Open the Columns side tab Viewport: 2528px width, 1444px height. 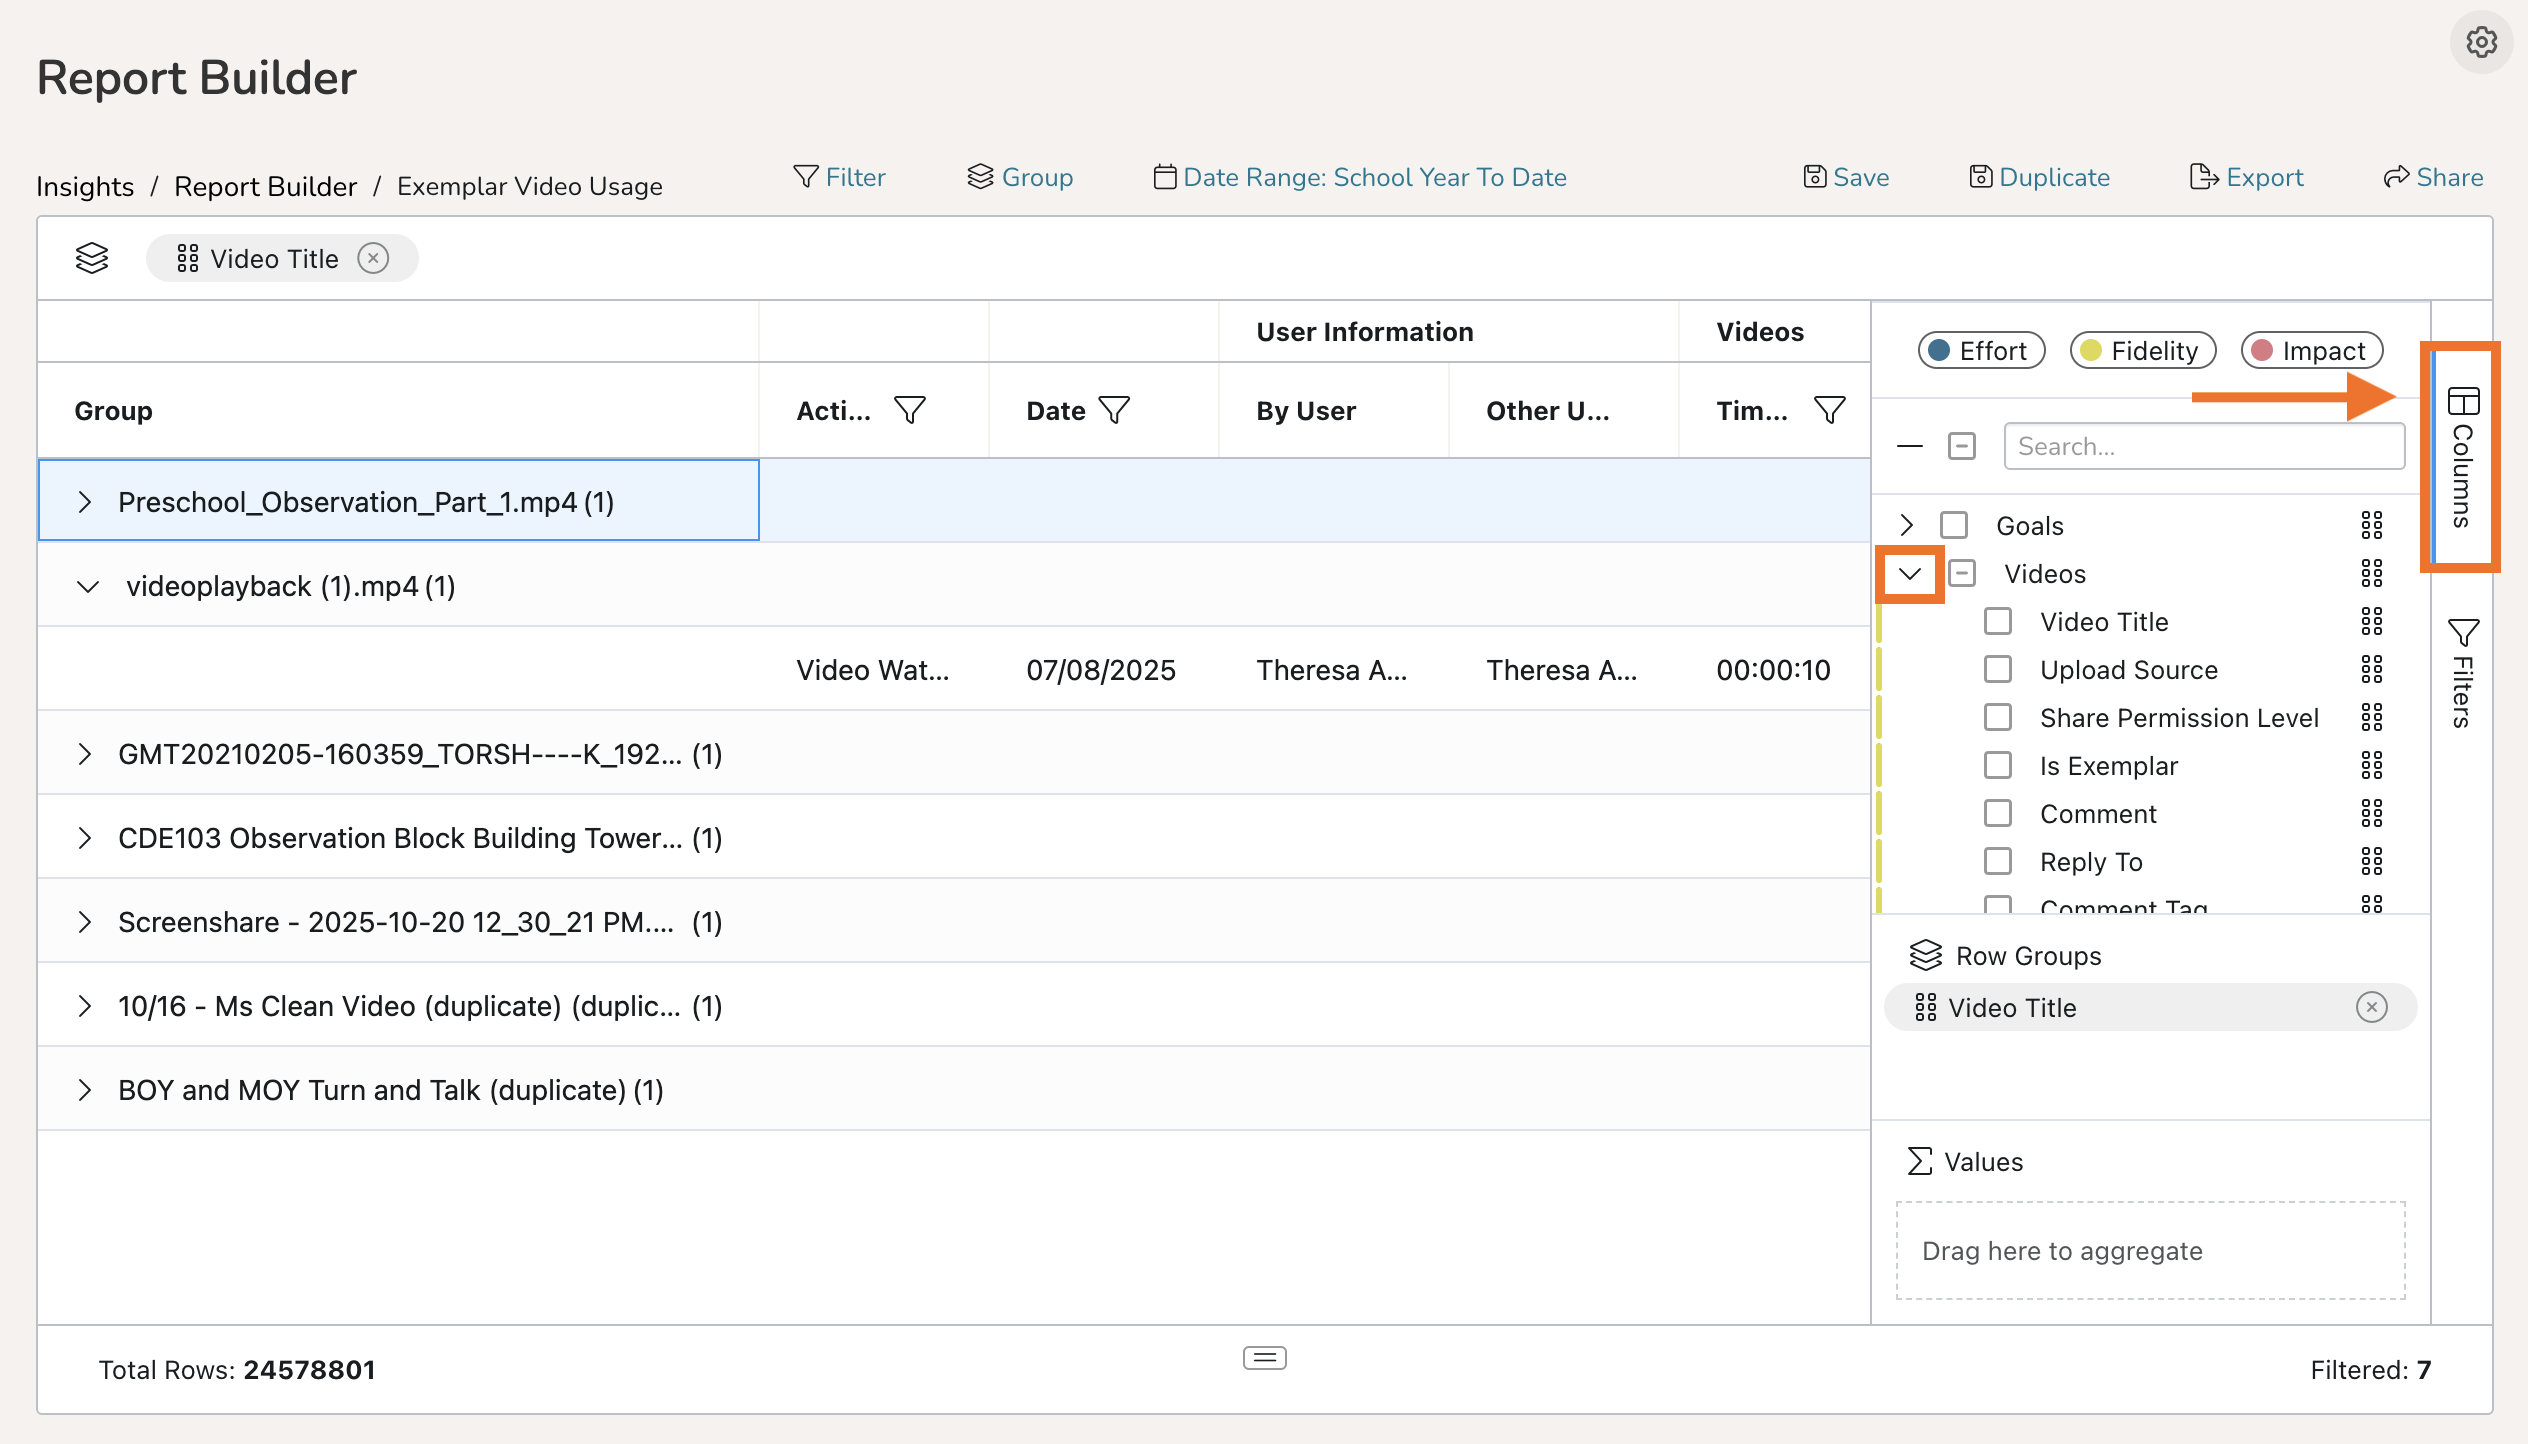click(2461, 458)
